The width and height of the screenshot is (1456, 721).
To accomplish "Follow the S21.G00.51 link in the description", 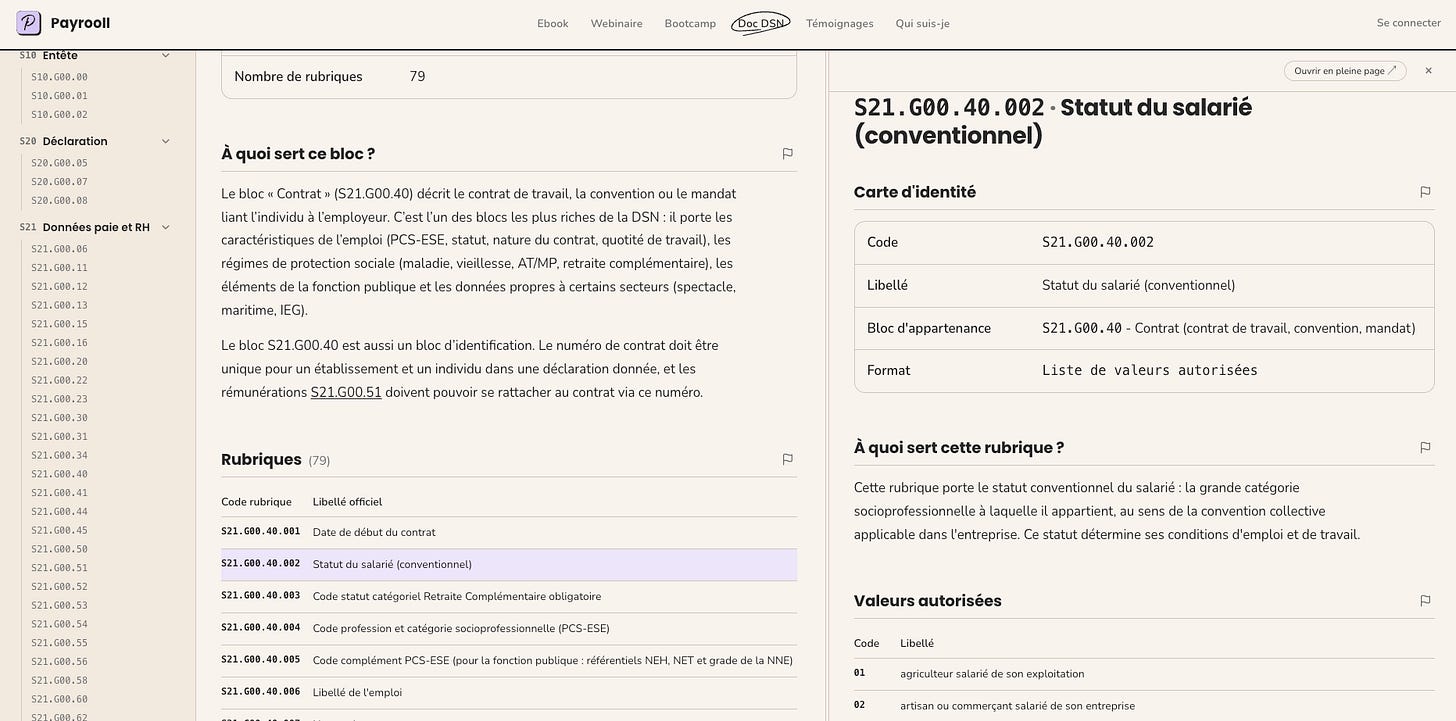I will click(346, 392).
